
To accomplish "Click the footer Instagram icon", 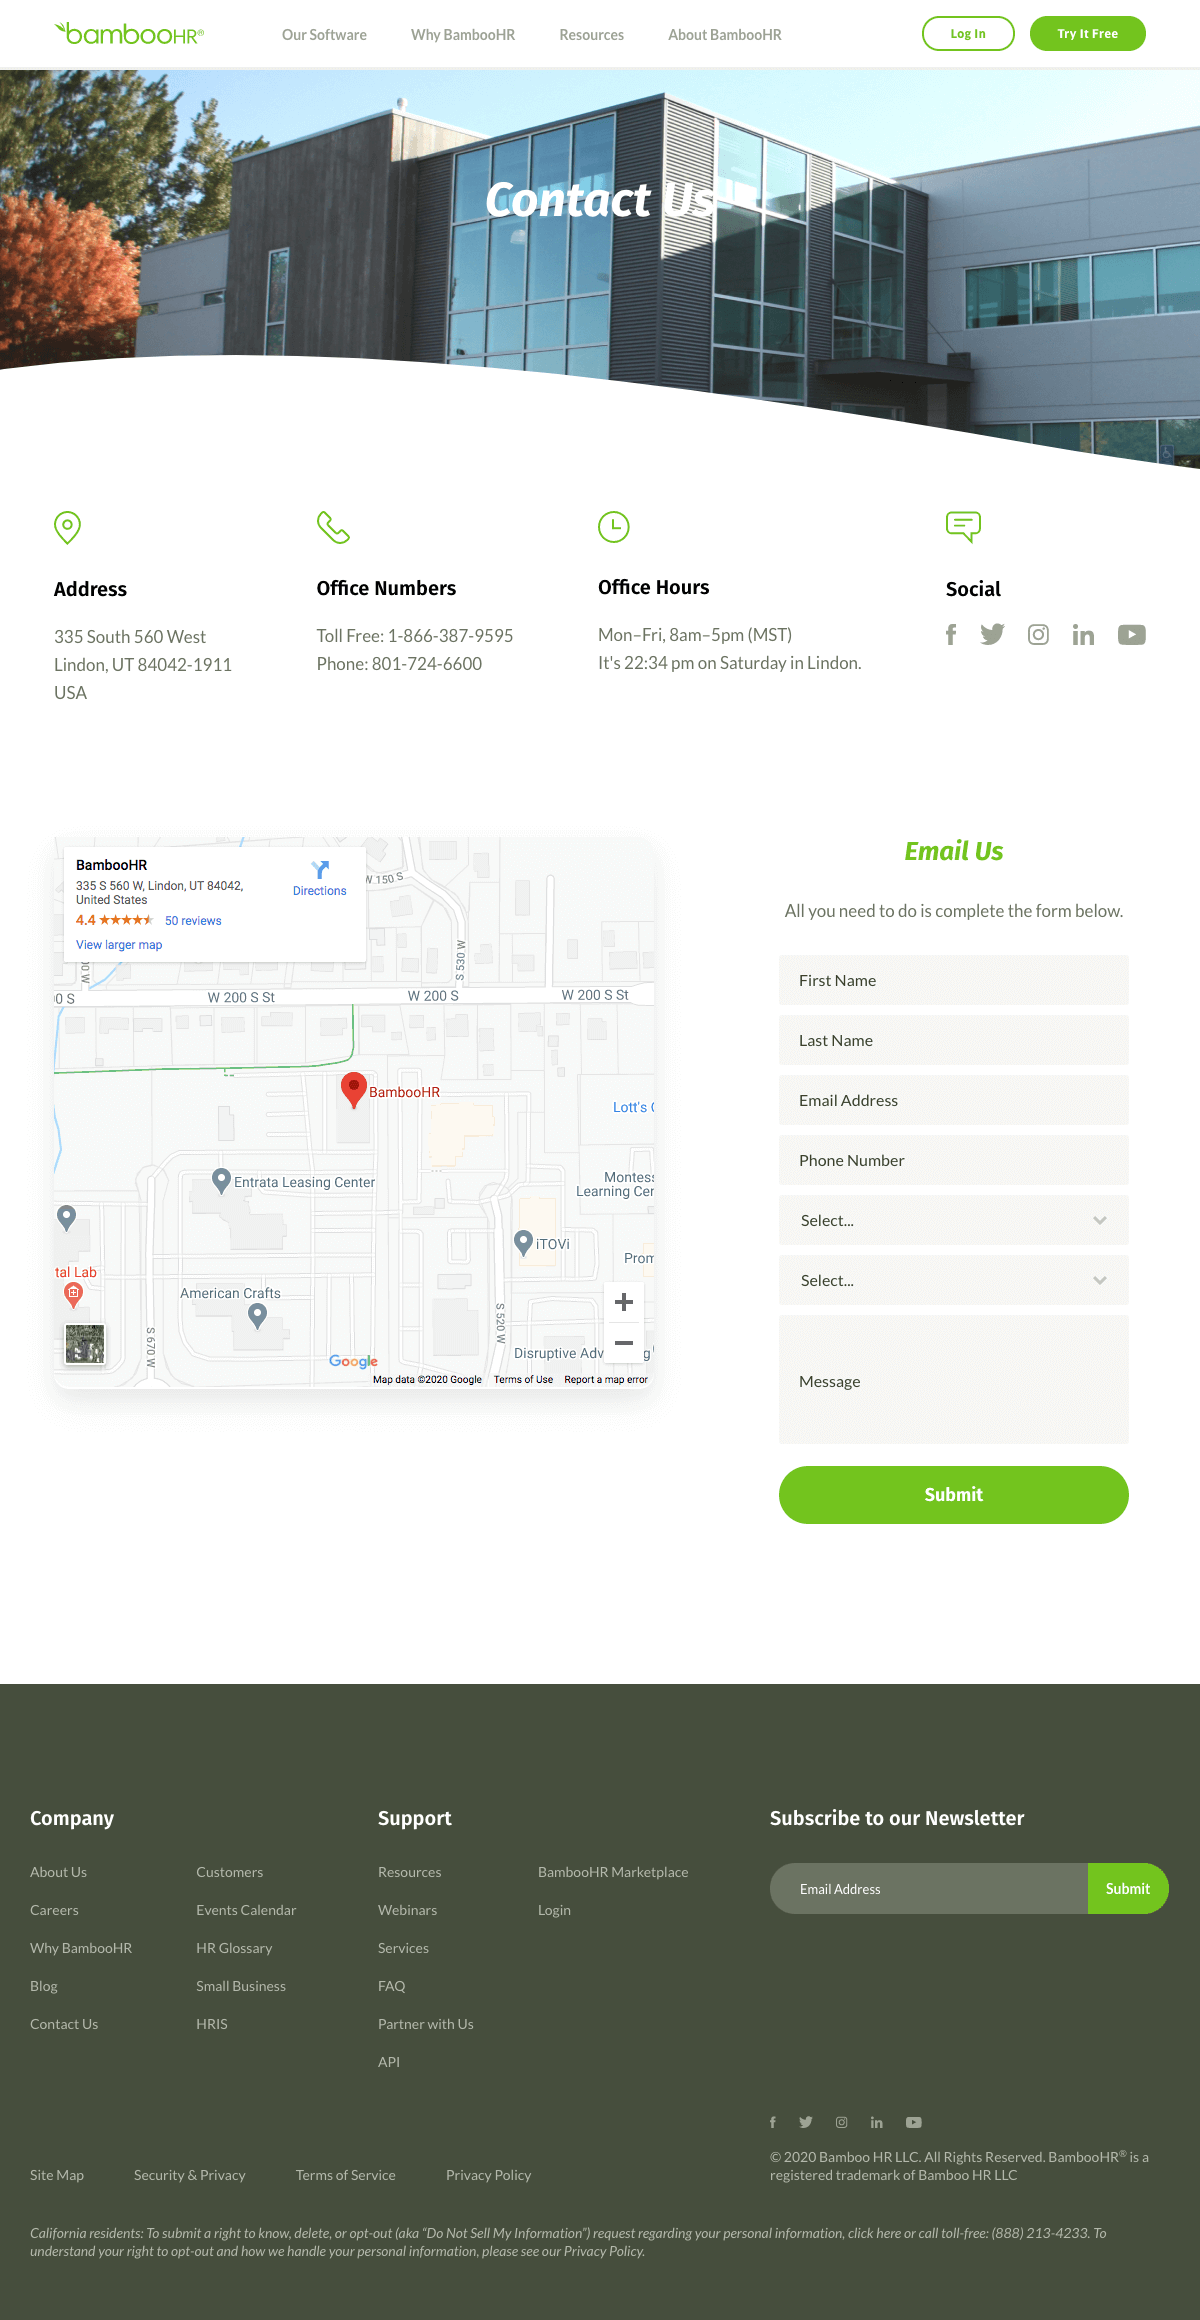I will click(x=842, y=2122).
